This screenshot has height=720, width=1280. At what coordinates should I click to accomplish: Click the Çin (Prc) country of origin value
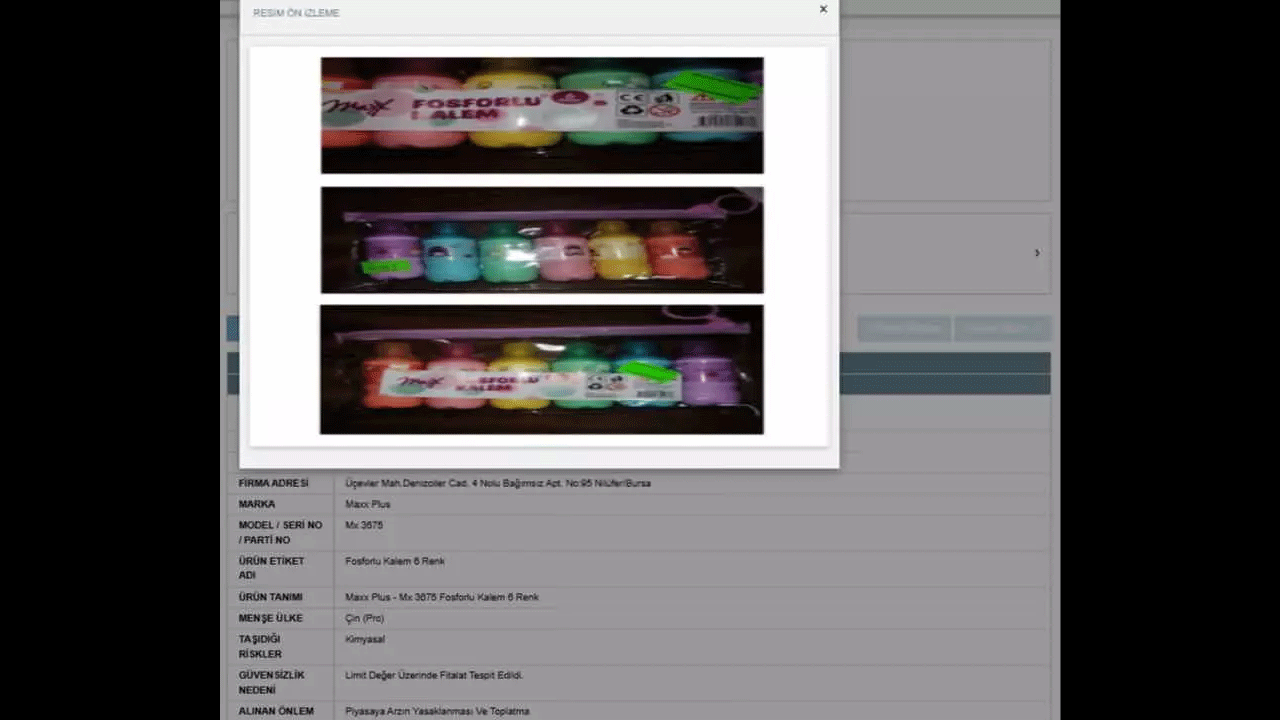(x=364, y=618)
